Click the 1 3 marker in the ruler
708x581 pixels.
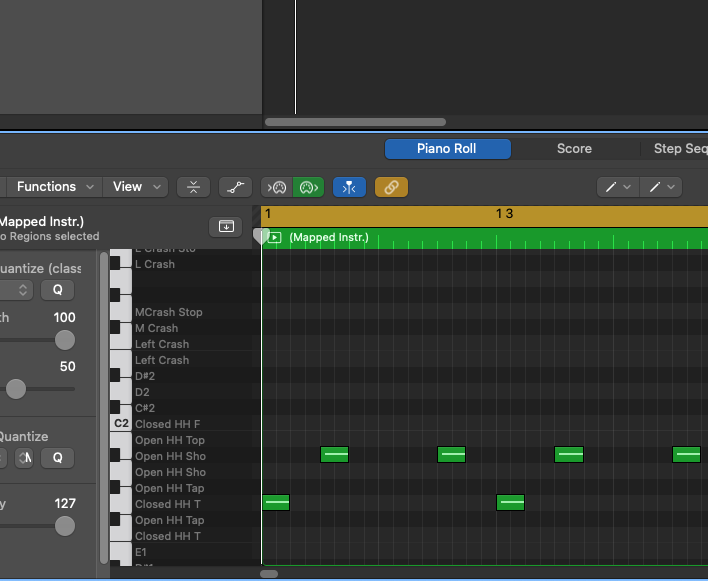point(504,214)
